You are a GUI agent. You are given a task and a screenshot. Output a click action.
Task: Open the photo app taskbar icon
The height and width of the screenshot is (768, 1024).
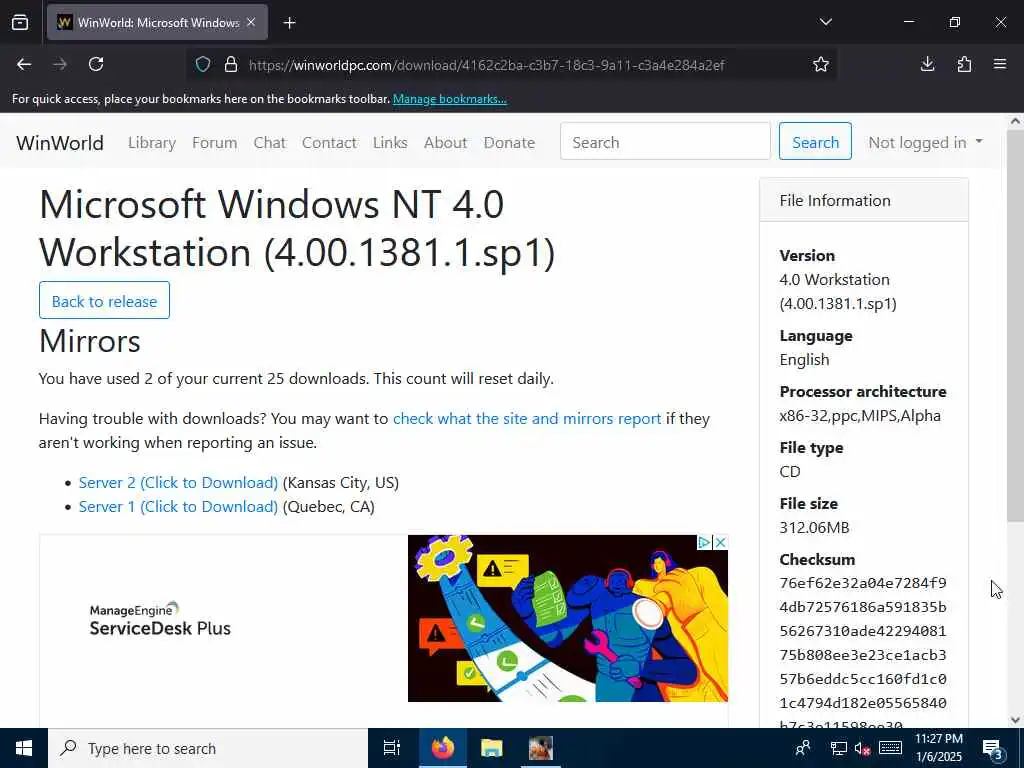[541, 748]
